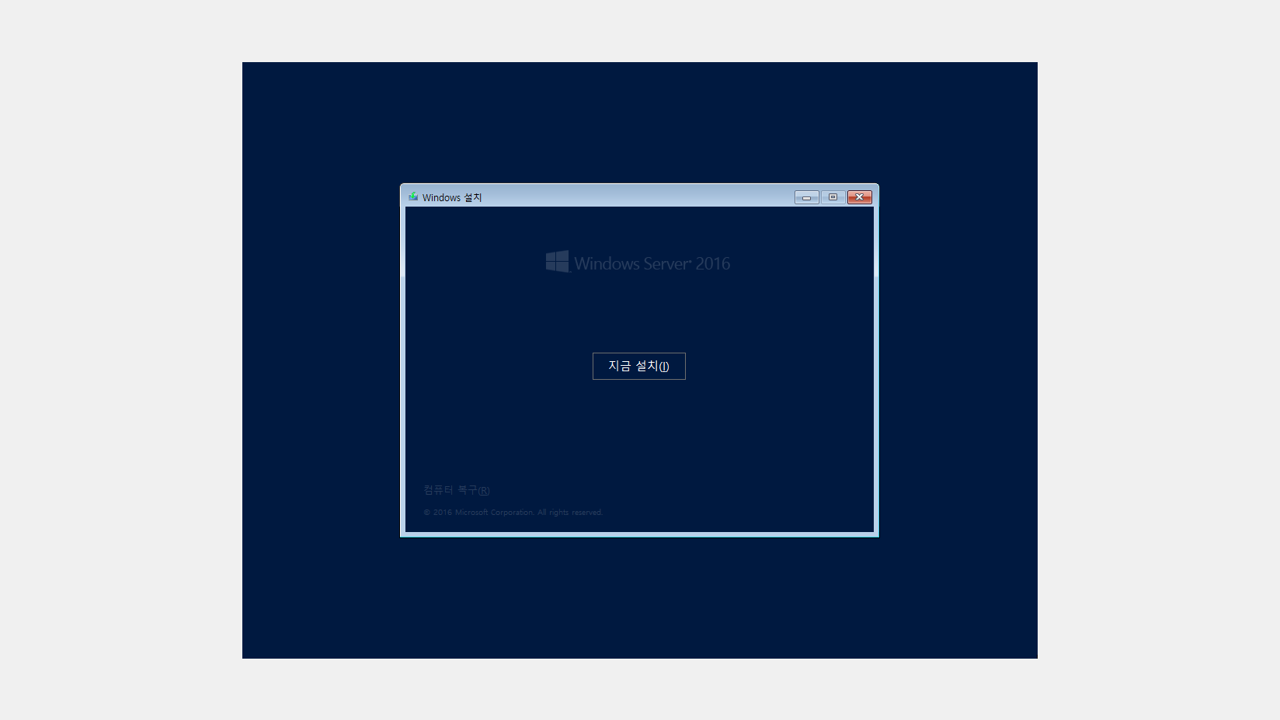
Task: Open the '컴퓨터 복구' repair computer link
Action: (x=456, y=490)
